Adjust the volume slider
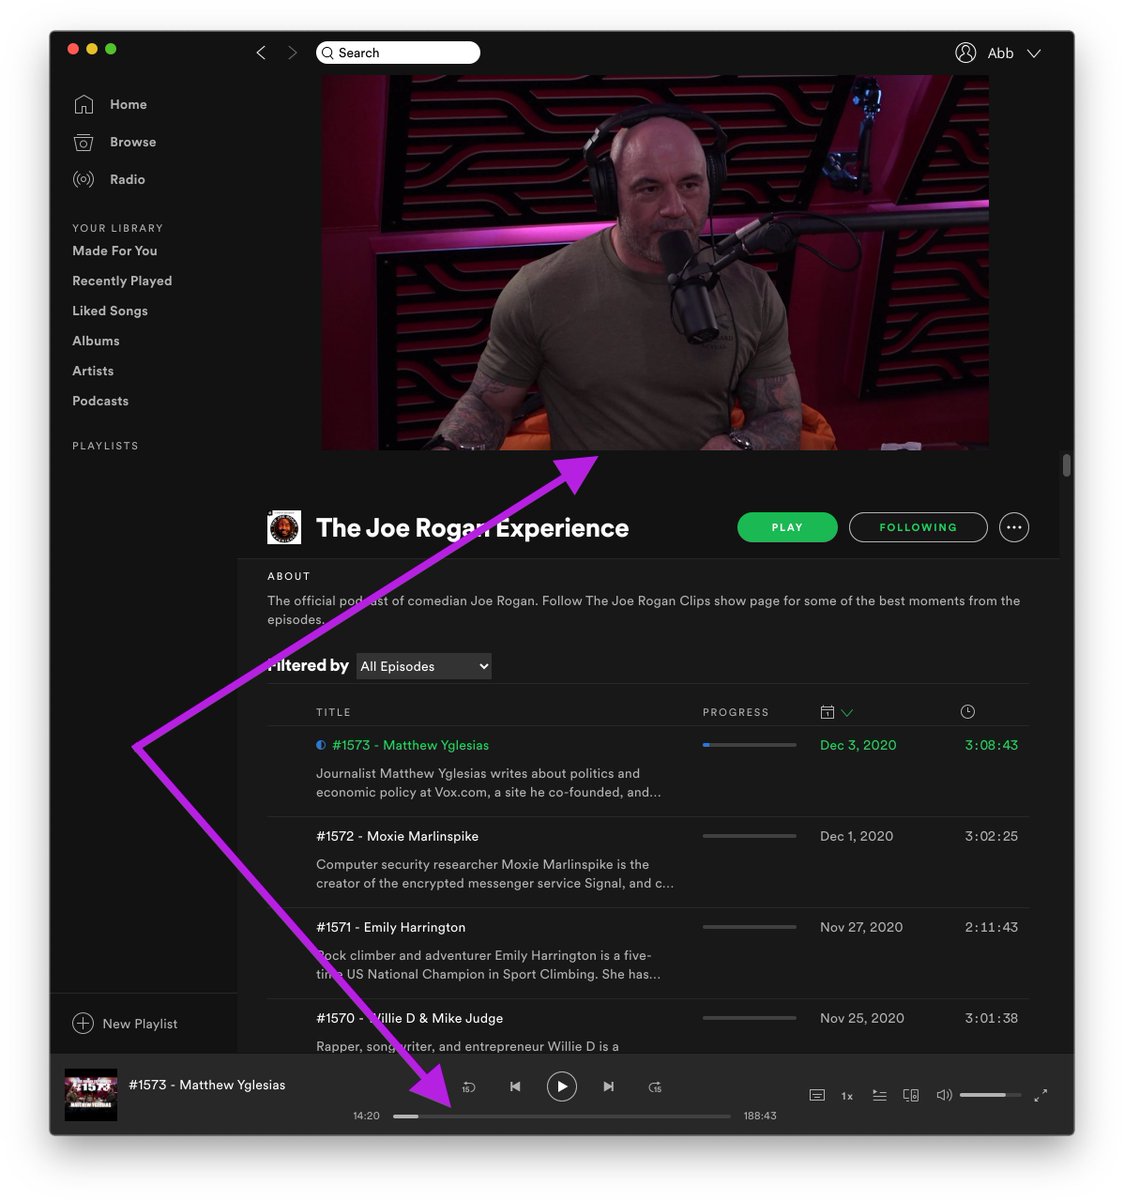The image size is (1124, 1200). 990,1095
